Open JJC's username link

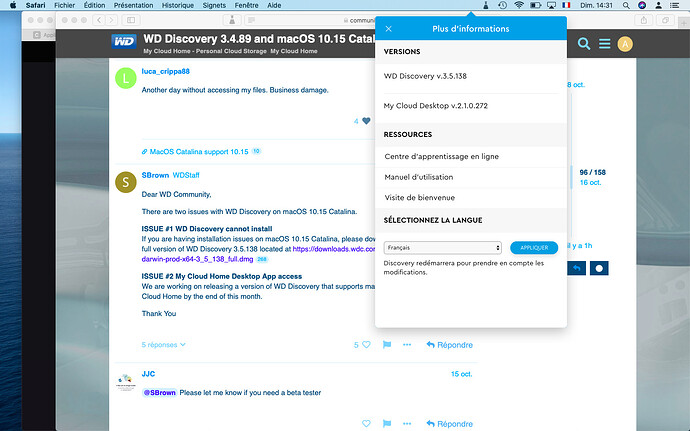tap(148, 374)
